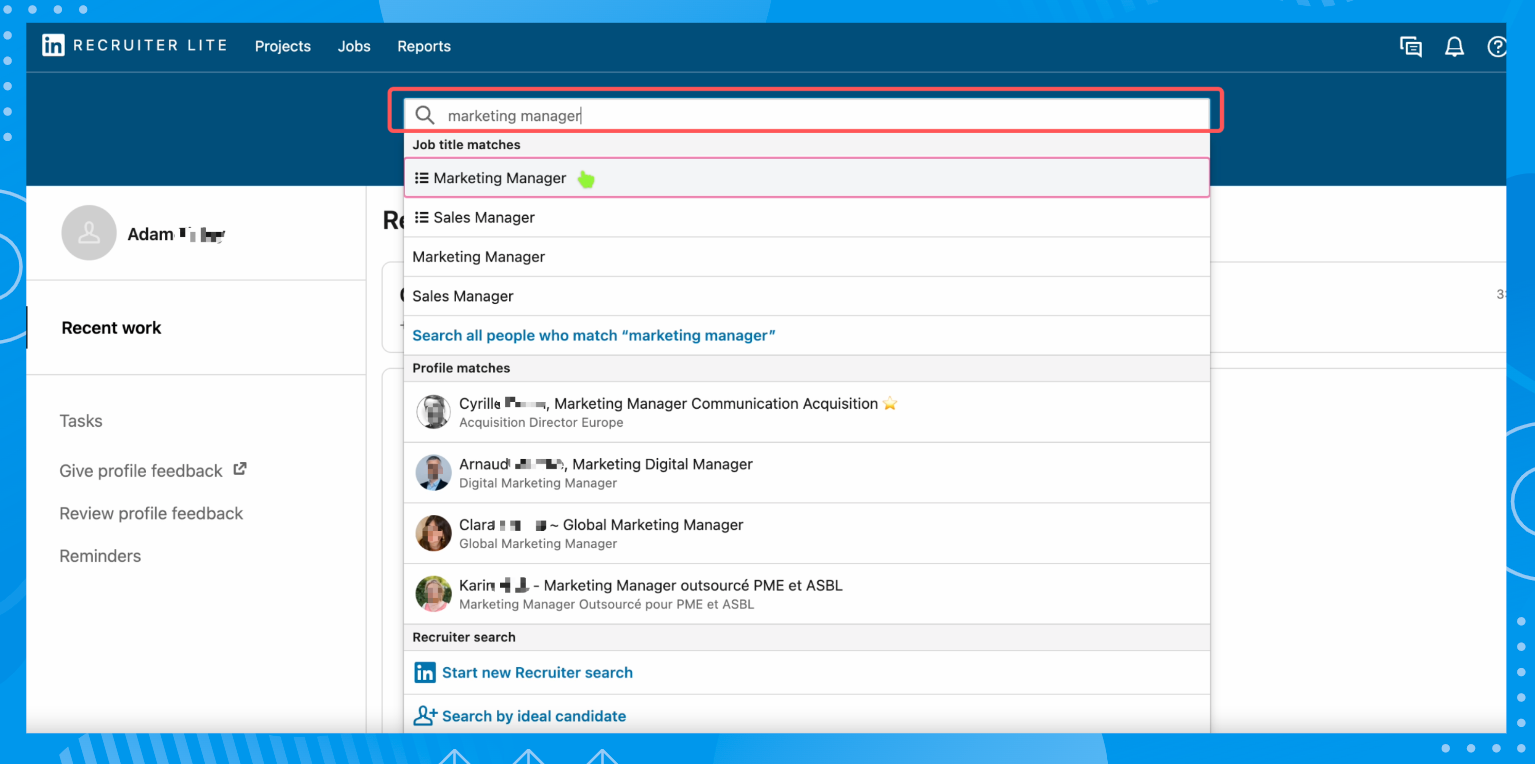Select Recent work in sidebar
The image size is (1535, 764).
111,328
